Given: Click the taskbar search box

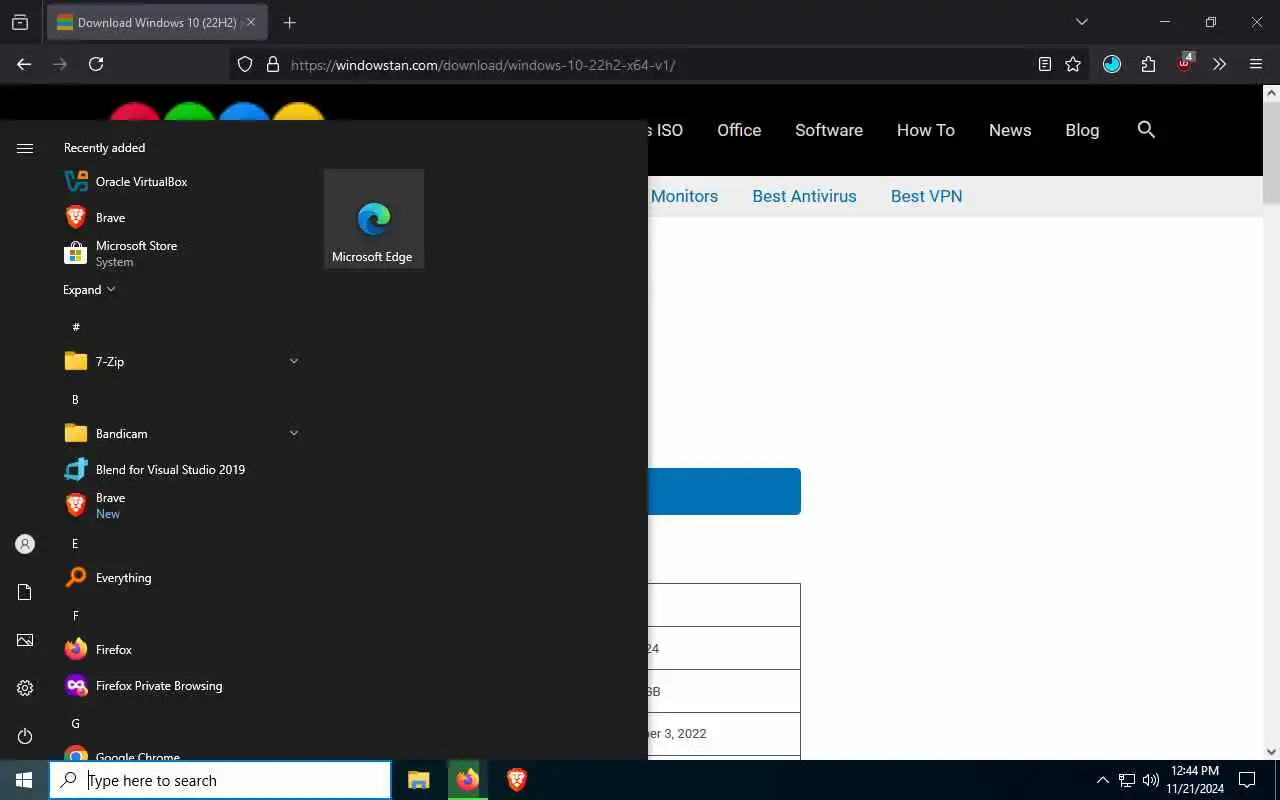Looking at the screenshot, I should click(220, 780).
